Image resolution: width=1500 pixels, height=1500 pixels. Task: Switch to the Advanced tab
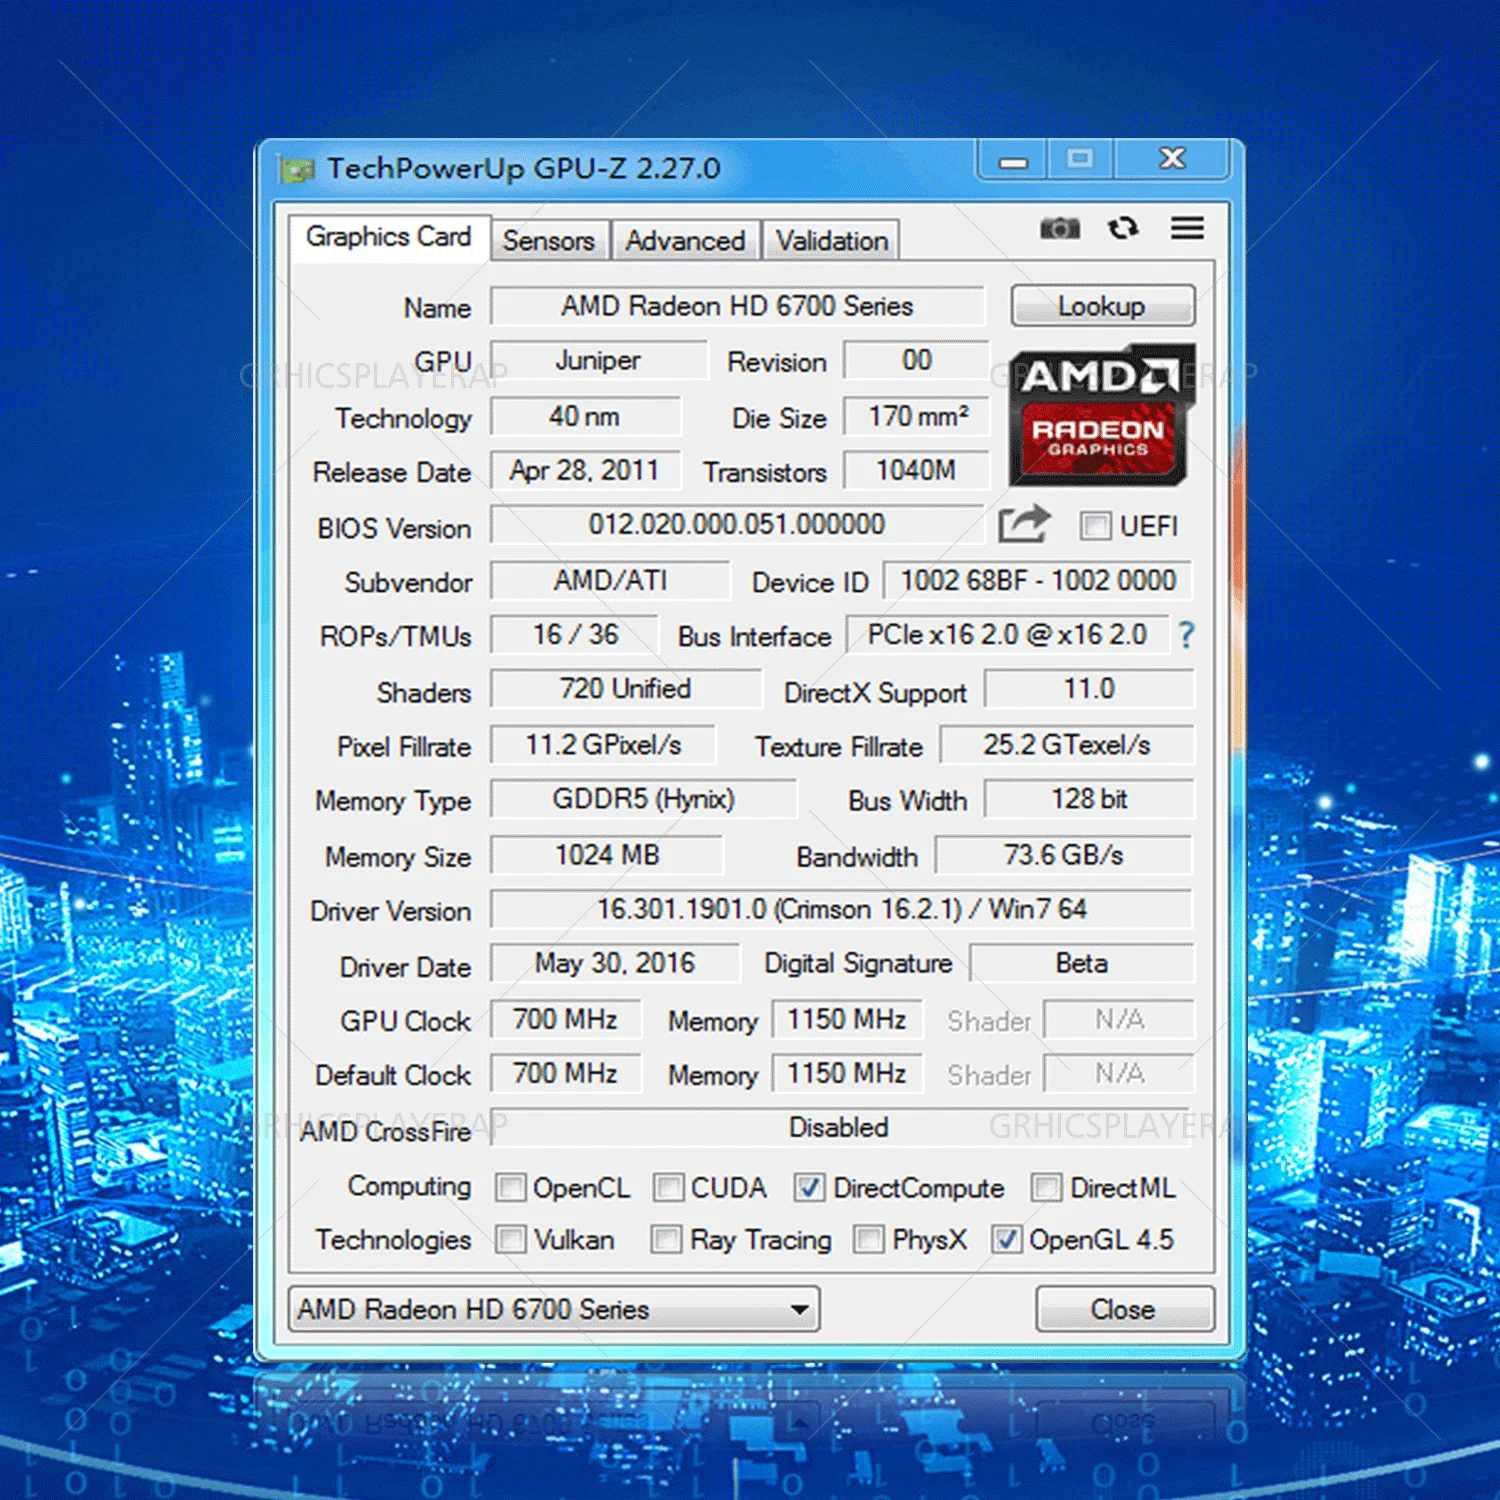pos(685,241)
